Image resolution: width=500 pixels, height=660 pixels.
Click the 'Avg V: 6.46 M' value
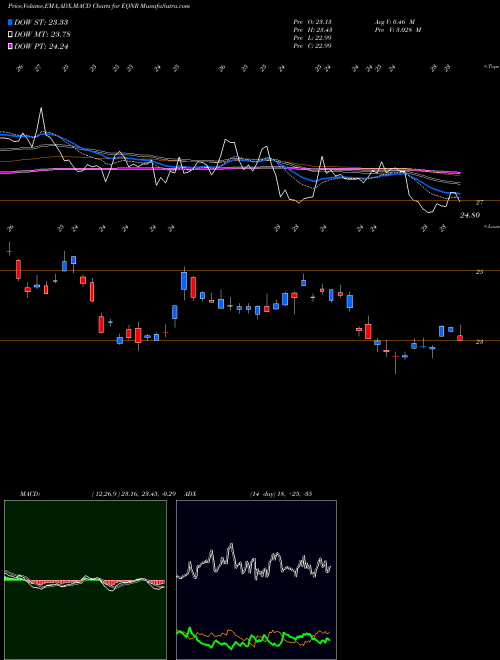395,22
